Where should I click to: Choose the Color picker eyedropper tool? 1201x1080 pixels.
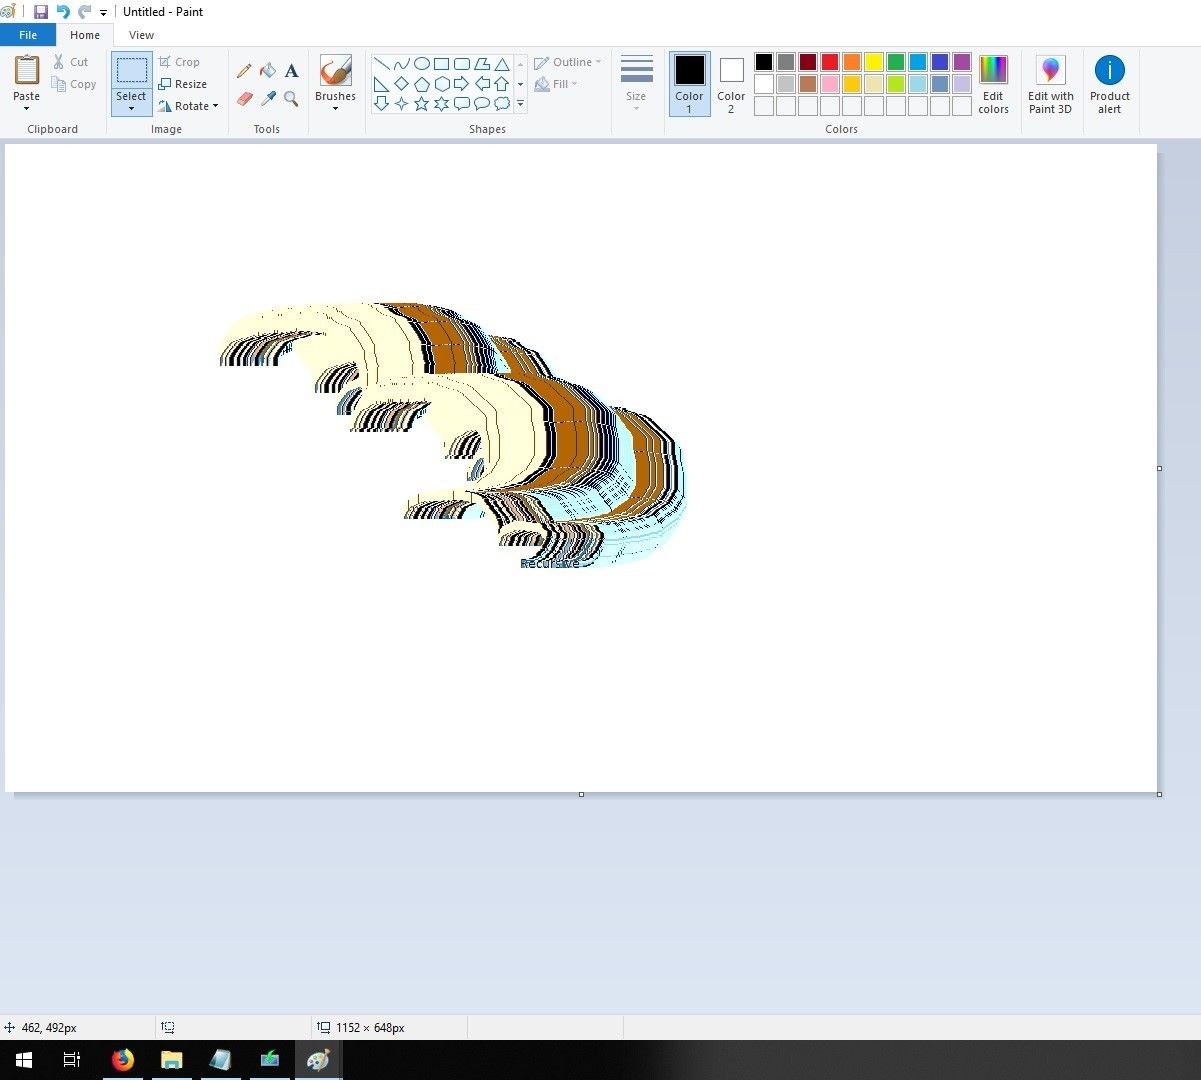tap(268, 100)
